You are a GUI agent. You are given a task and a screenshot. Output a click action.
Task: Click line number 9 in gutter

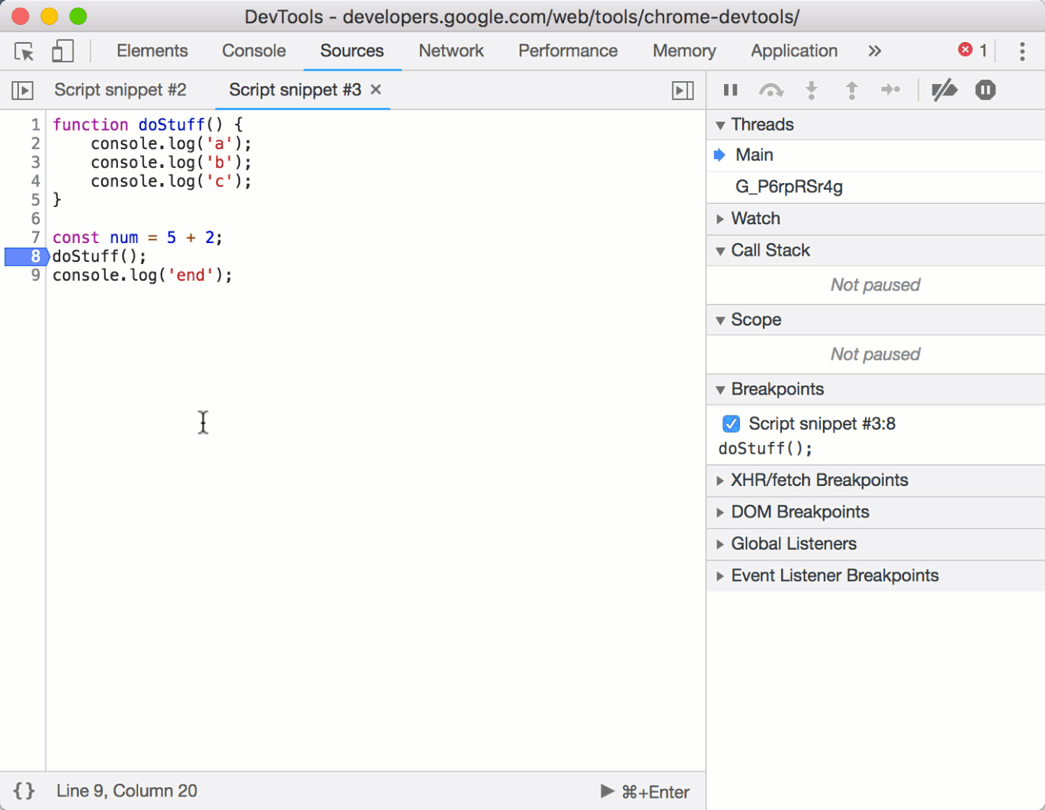35,275
